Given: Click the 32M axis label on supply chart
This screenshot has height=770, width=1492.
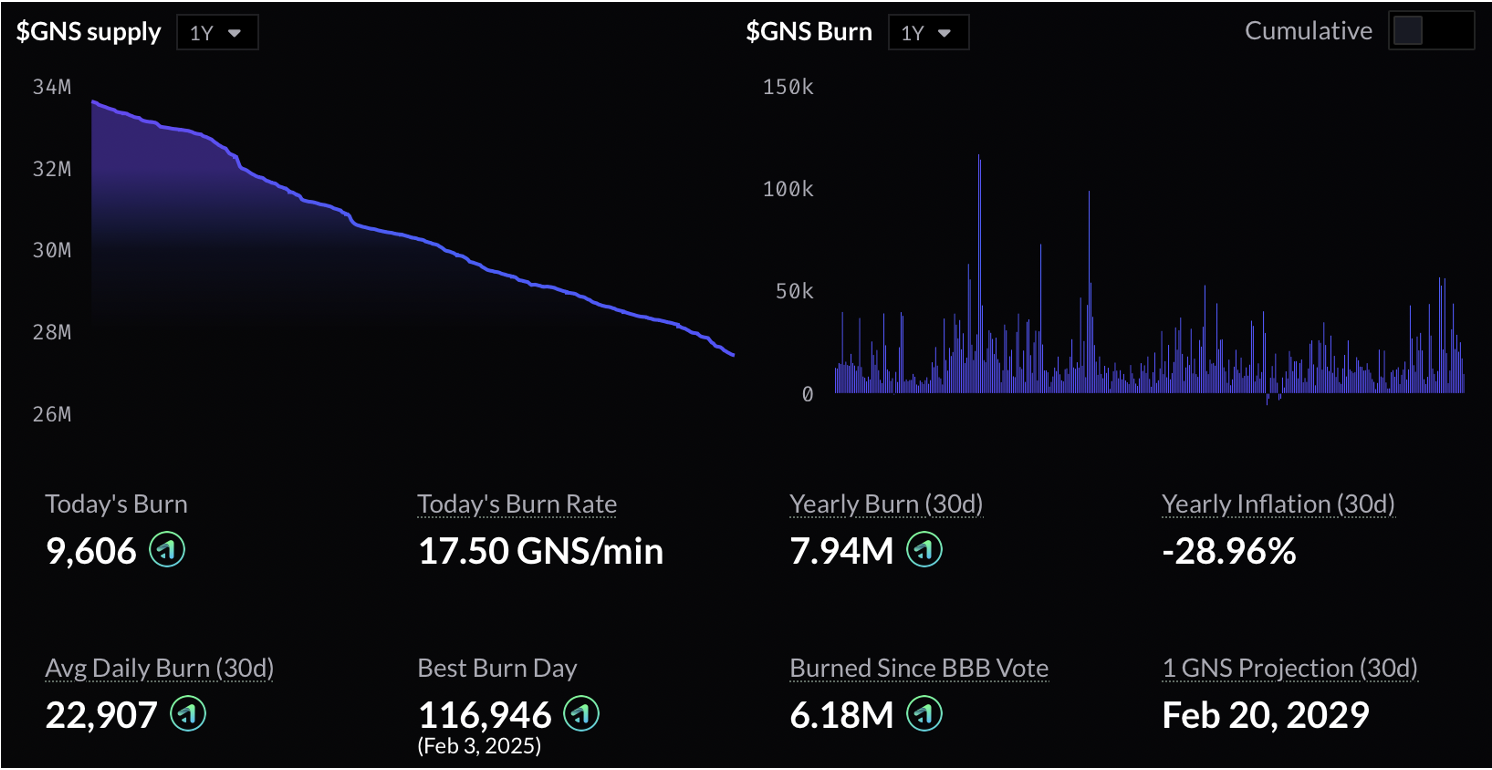Looking at the screenshot, I should click(x=52, y=168).
